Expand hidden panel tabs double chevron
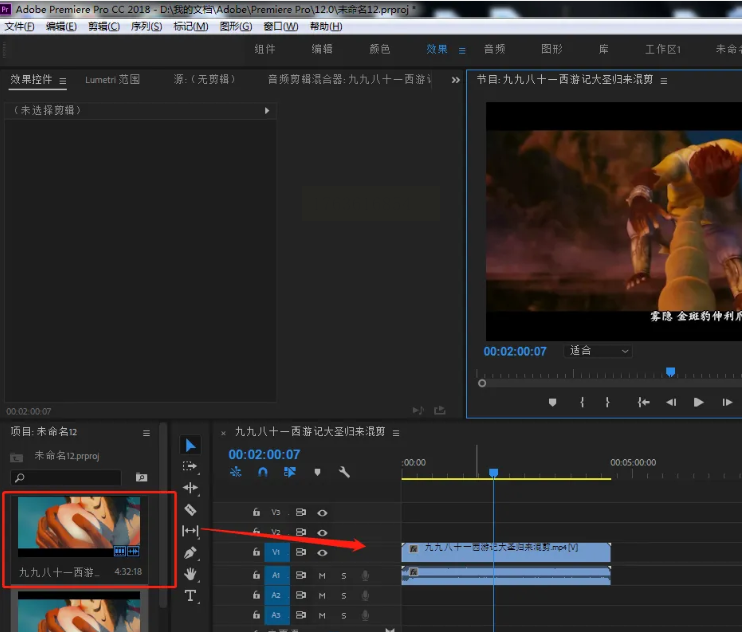 (x=456, y=80)
